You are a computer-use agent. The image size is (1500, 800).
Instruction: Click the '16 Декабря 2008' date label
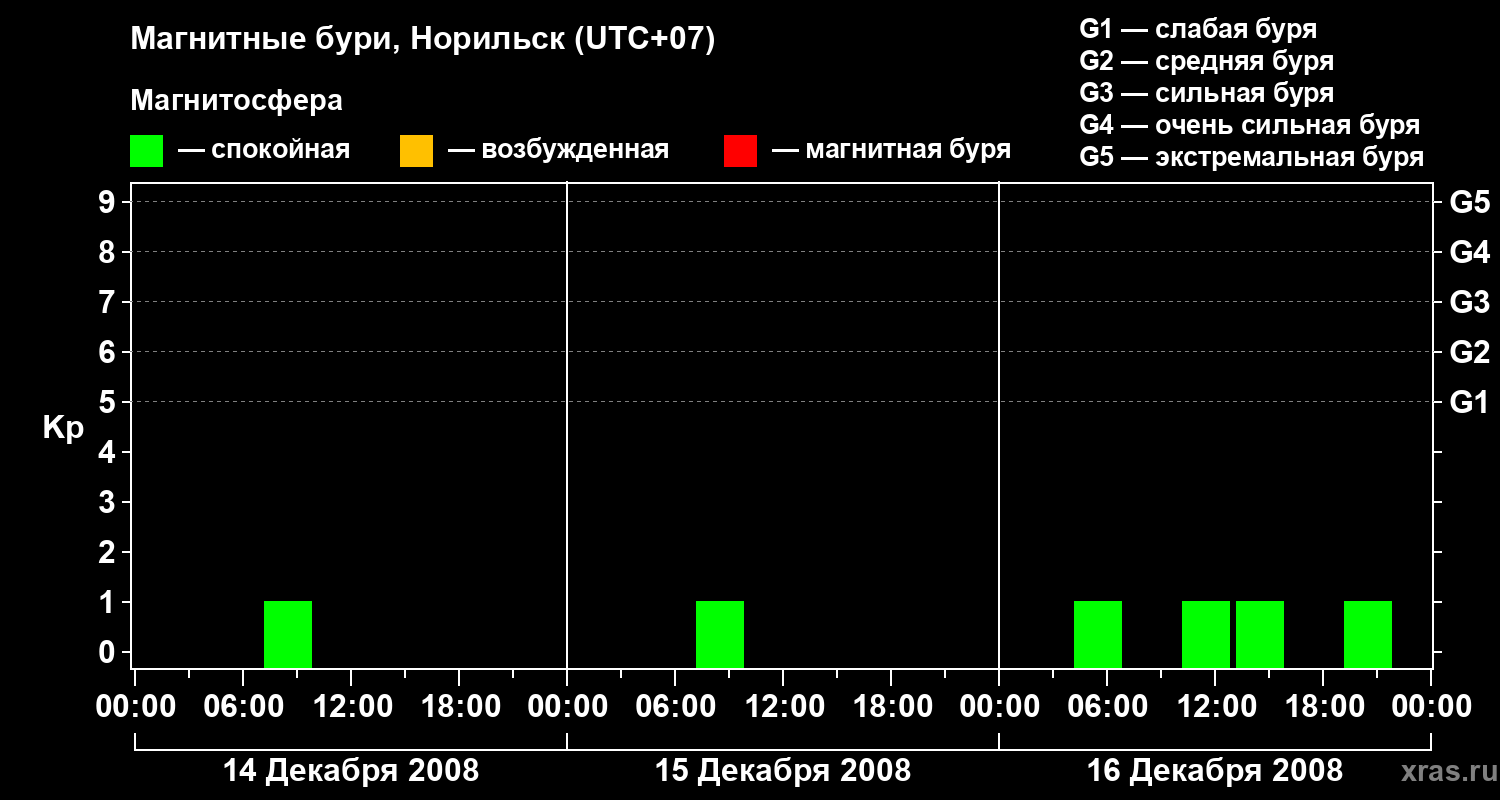[1215, 771]
